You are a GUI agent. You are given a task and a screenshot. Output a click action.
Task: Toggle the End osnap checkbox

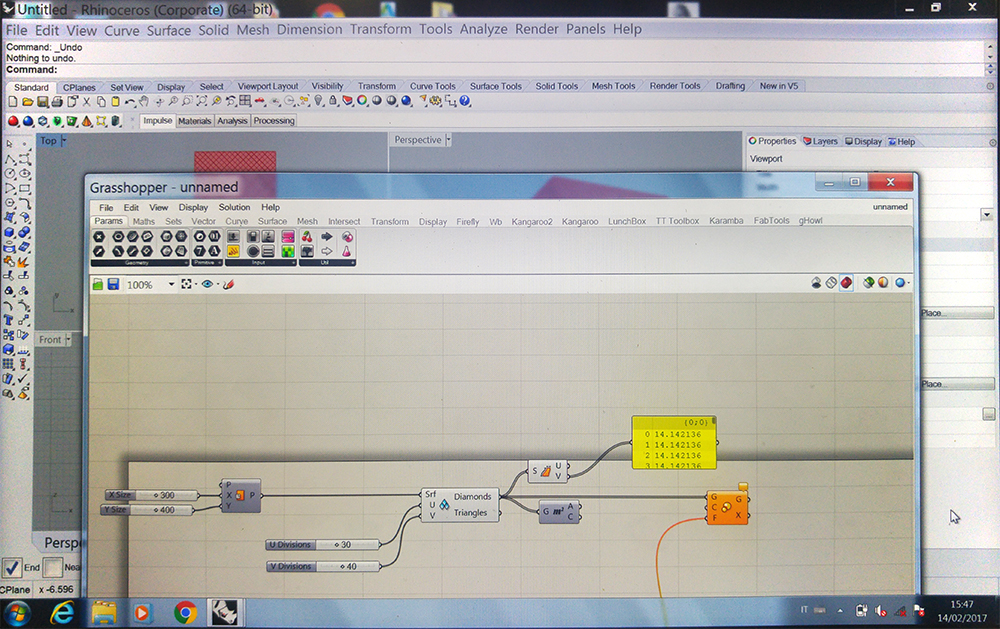click(11, 567)
